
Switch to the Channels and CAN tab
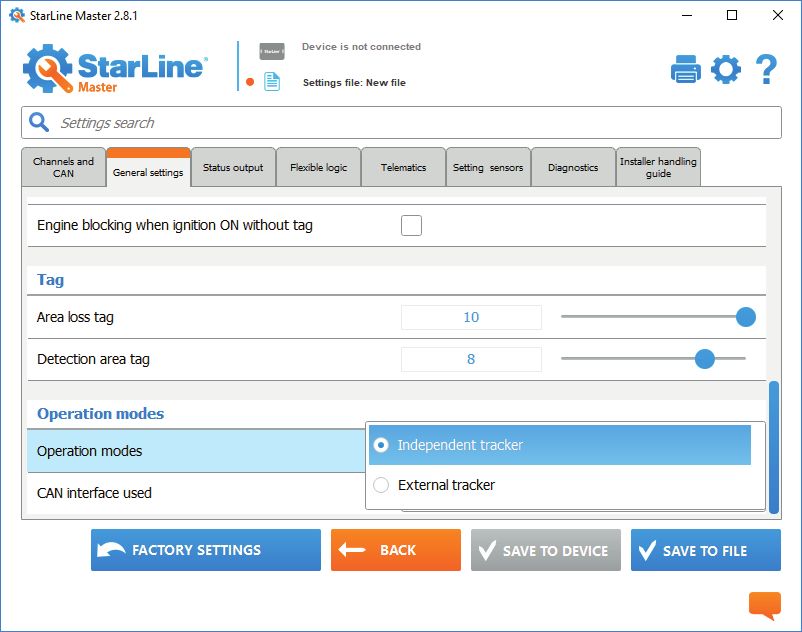tap(63, 167)
